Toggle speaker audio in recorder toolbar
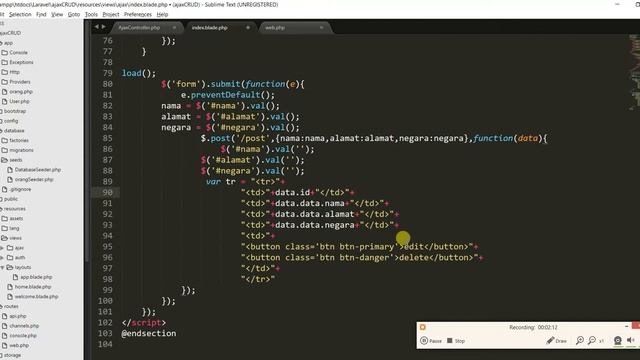 click(631, 340)
